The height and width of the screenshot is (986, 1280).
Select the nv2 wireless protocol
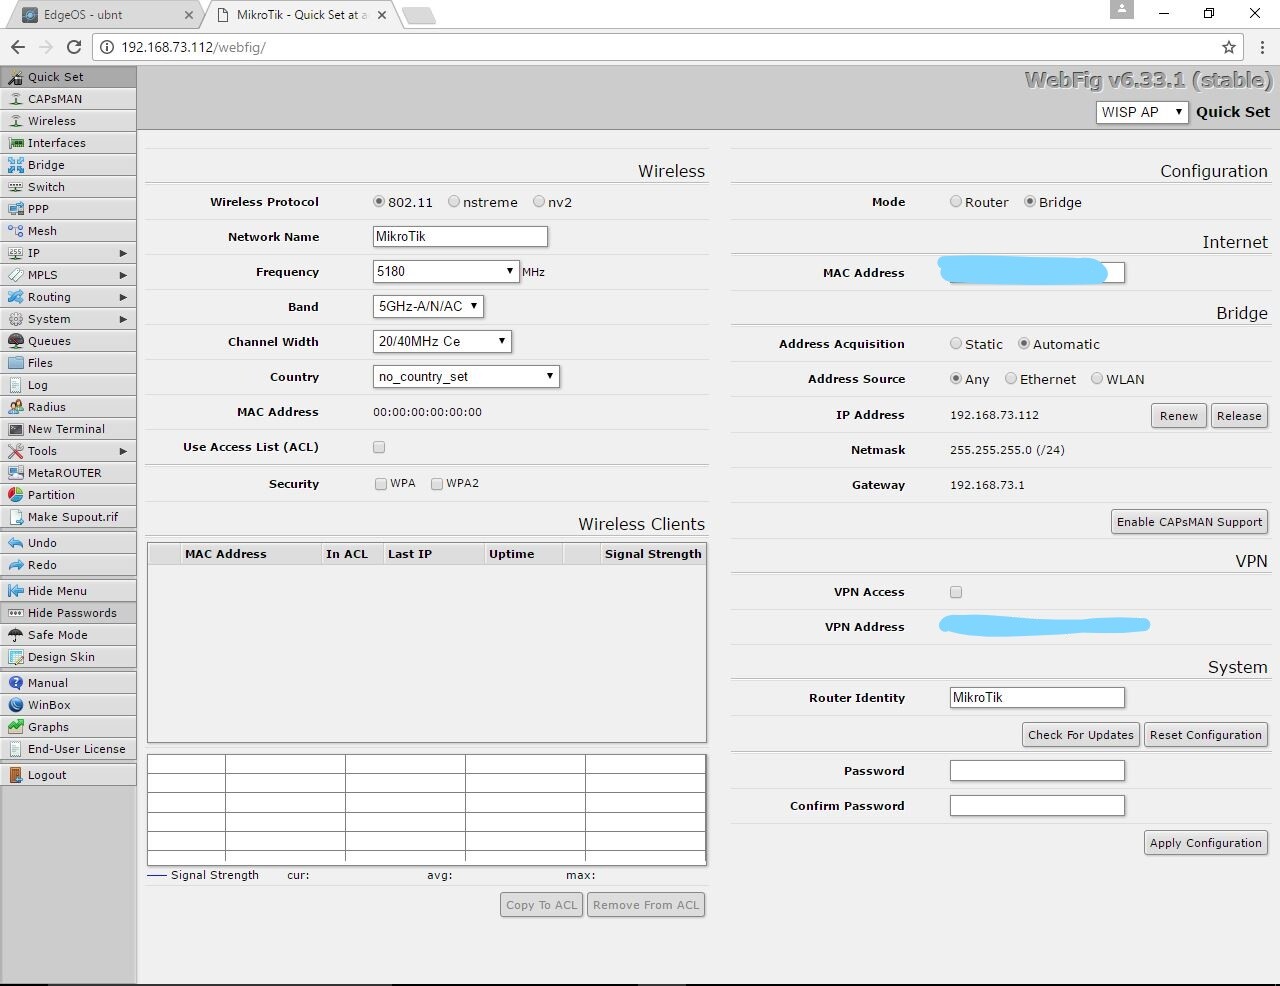[x=539, y=202]
